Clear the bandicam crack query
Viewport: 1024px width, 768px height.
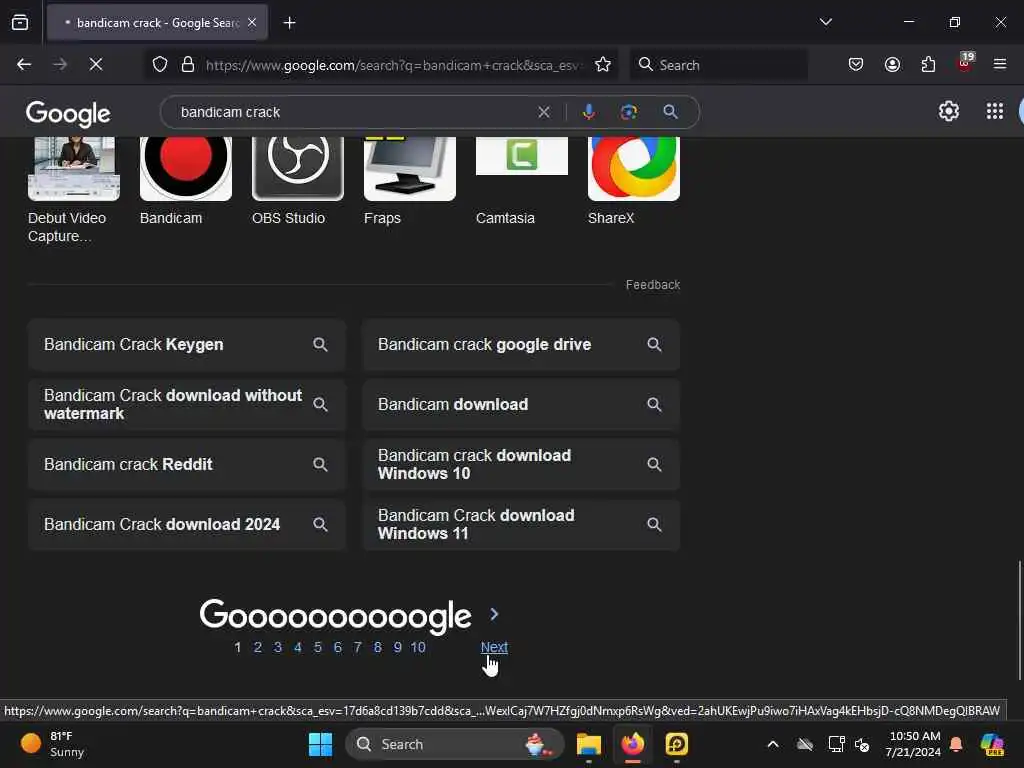pyautogui.click(x=543, y=112)
